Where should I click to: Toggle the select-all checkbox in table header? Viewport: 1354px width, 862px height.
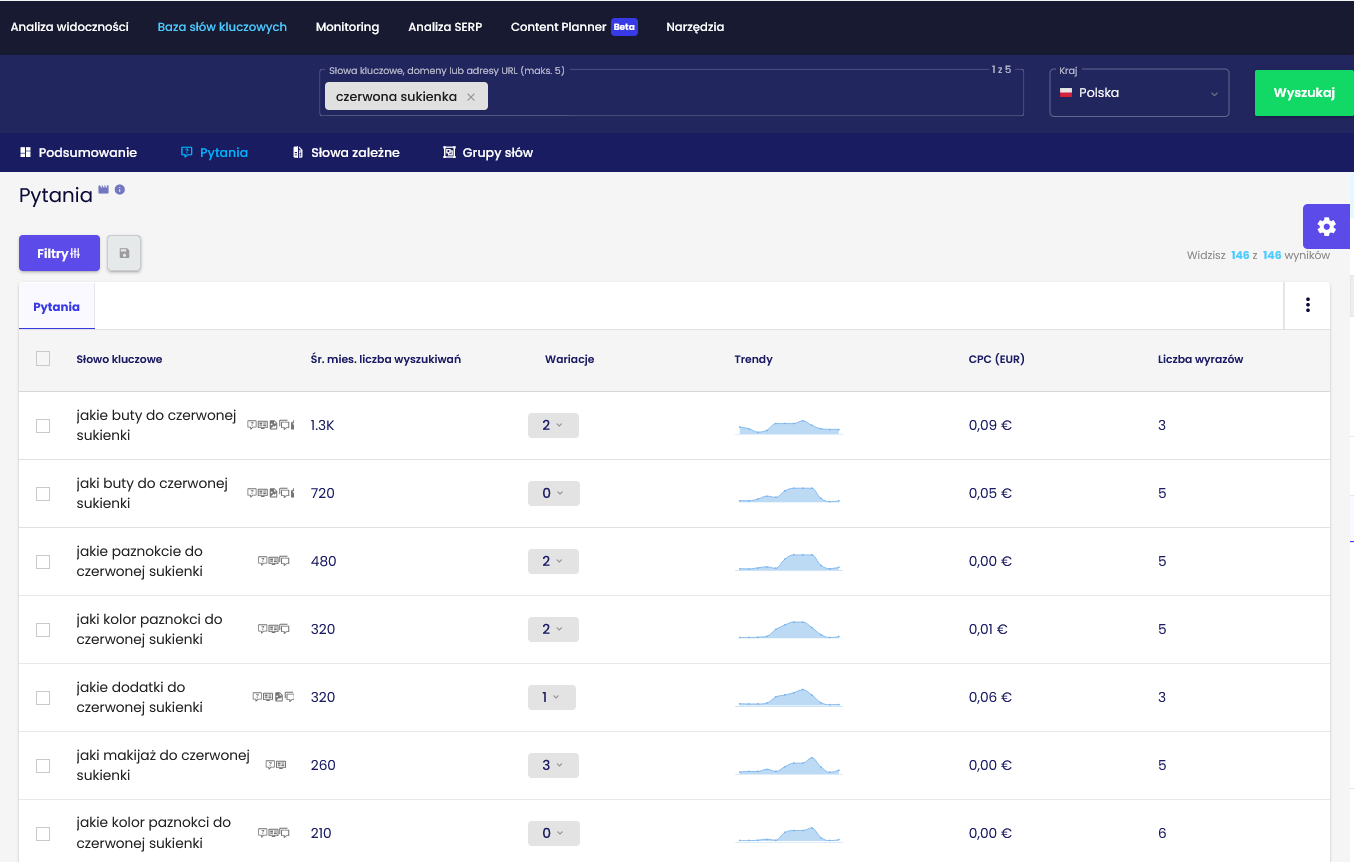(x=43, y=358)
